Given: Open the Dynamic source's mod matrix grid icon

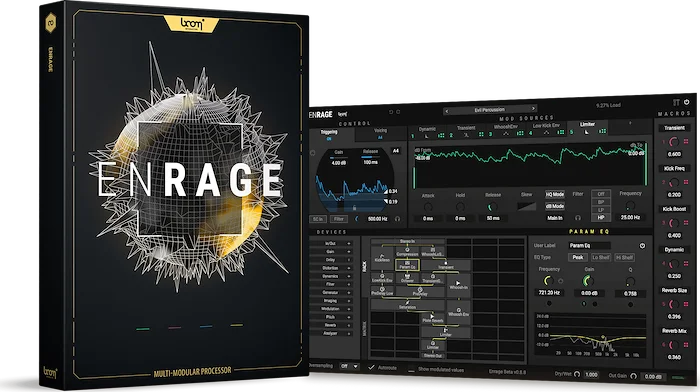Looking at the screenshot, I should tap(441, 135).
